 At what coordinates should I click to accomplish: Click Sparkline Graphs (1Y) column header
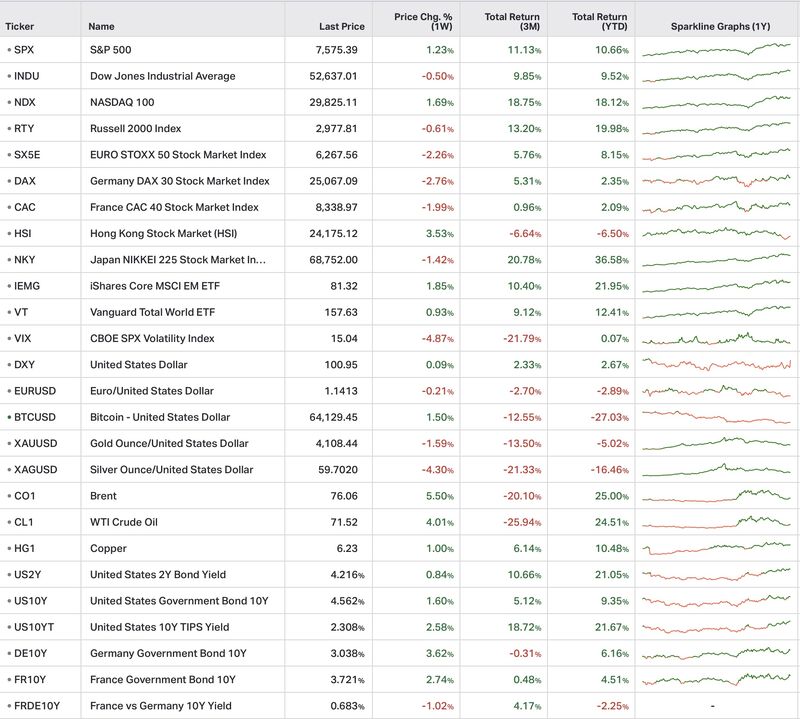(720, 27)
